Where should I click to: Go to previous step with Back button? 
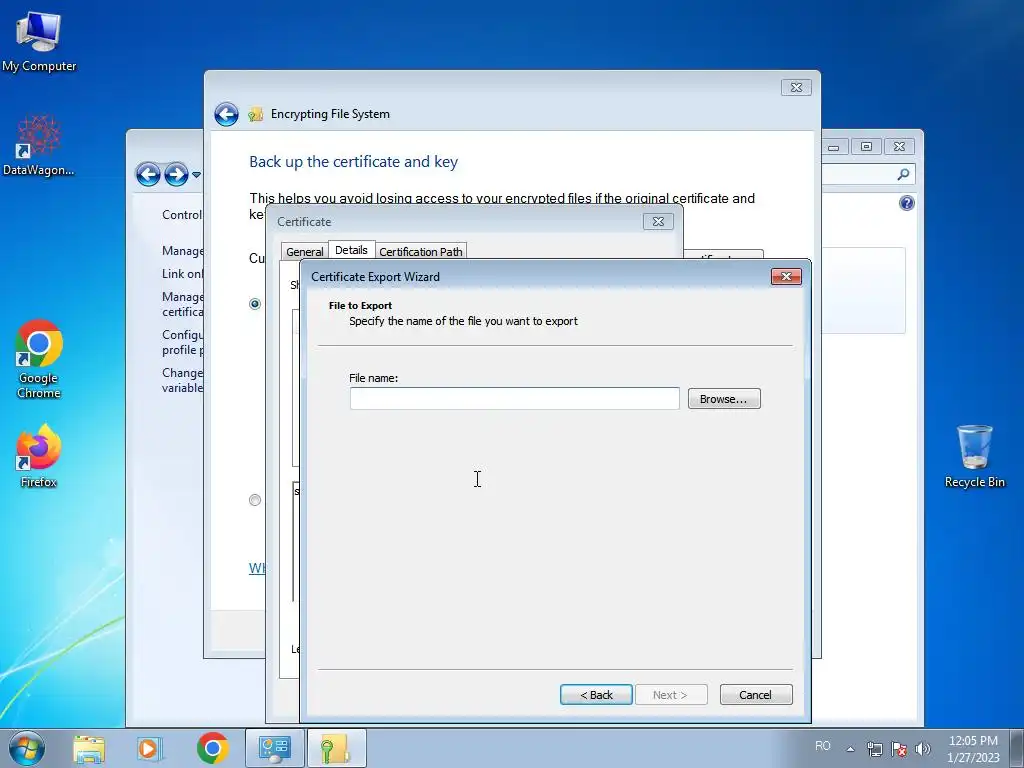pyautogui.click(x=596, y=695)
